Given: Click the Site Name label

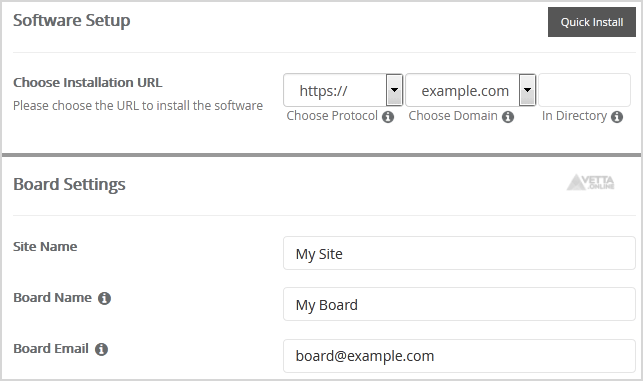Looking at the screenshot, I should (45, 246).
